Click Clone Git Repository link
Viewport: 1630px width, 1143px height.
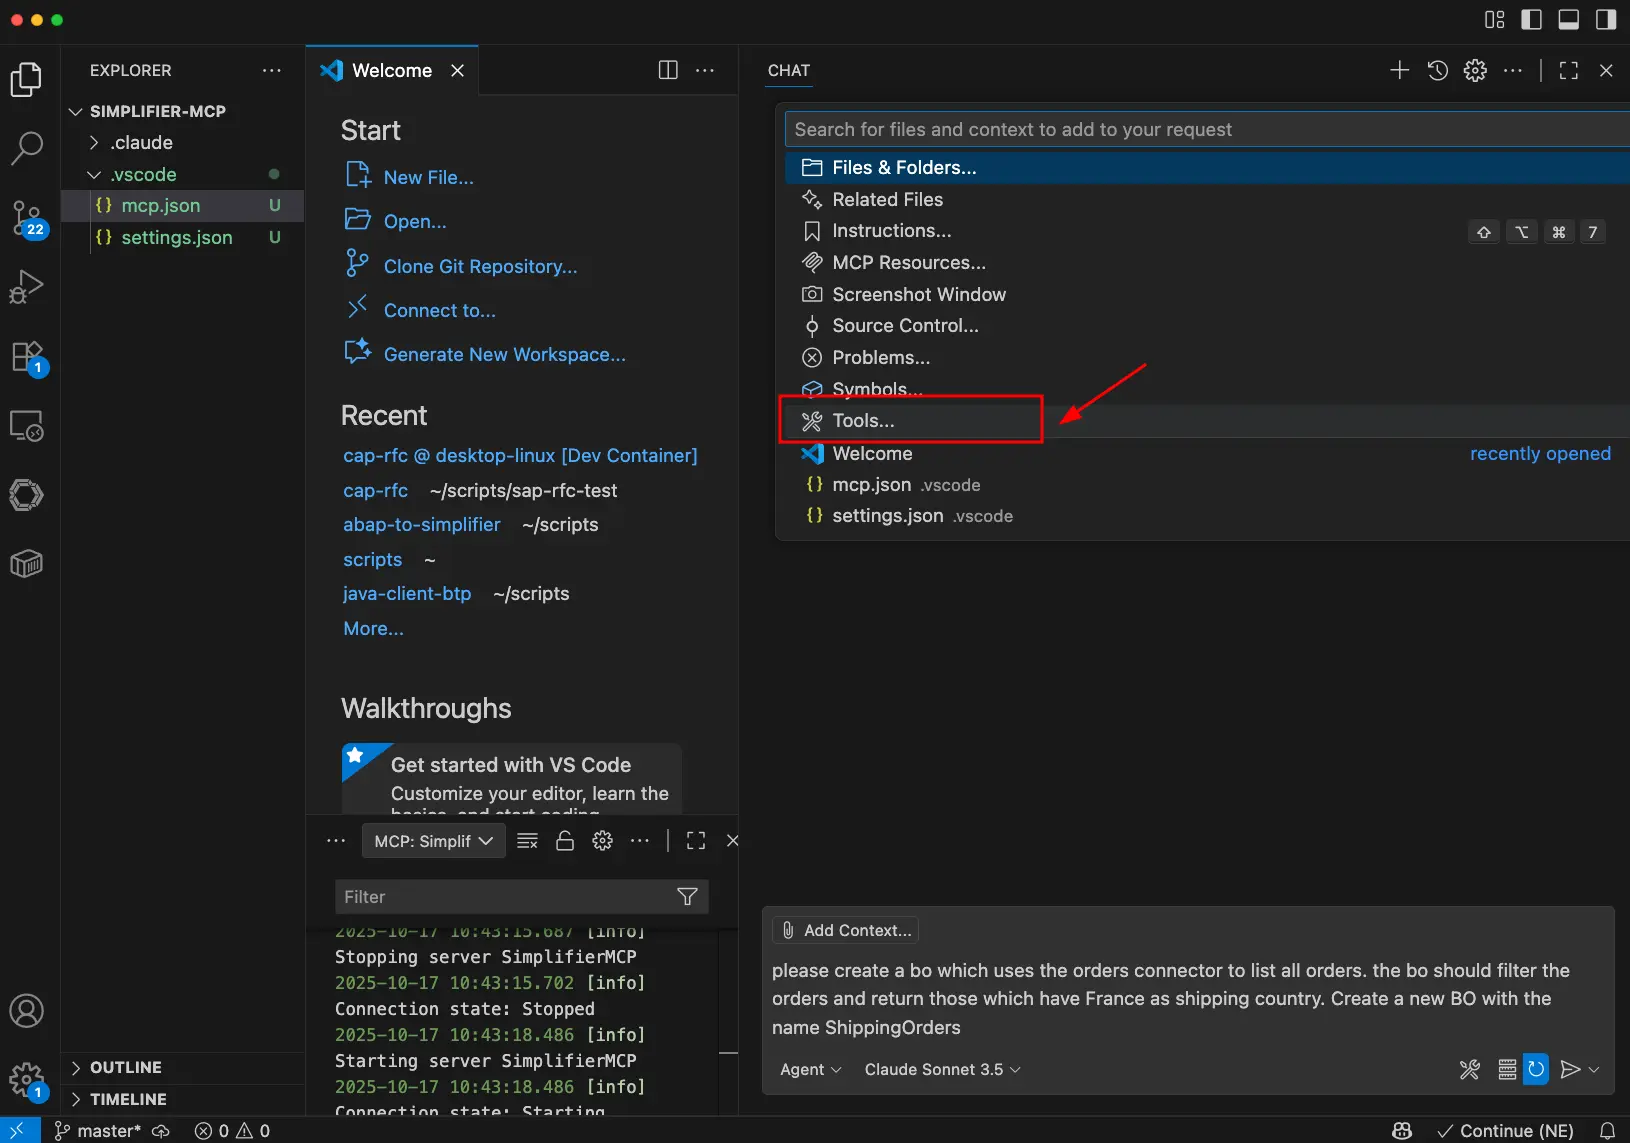480,266
